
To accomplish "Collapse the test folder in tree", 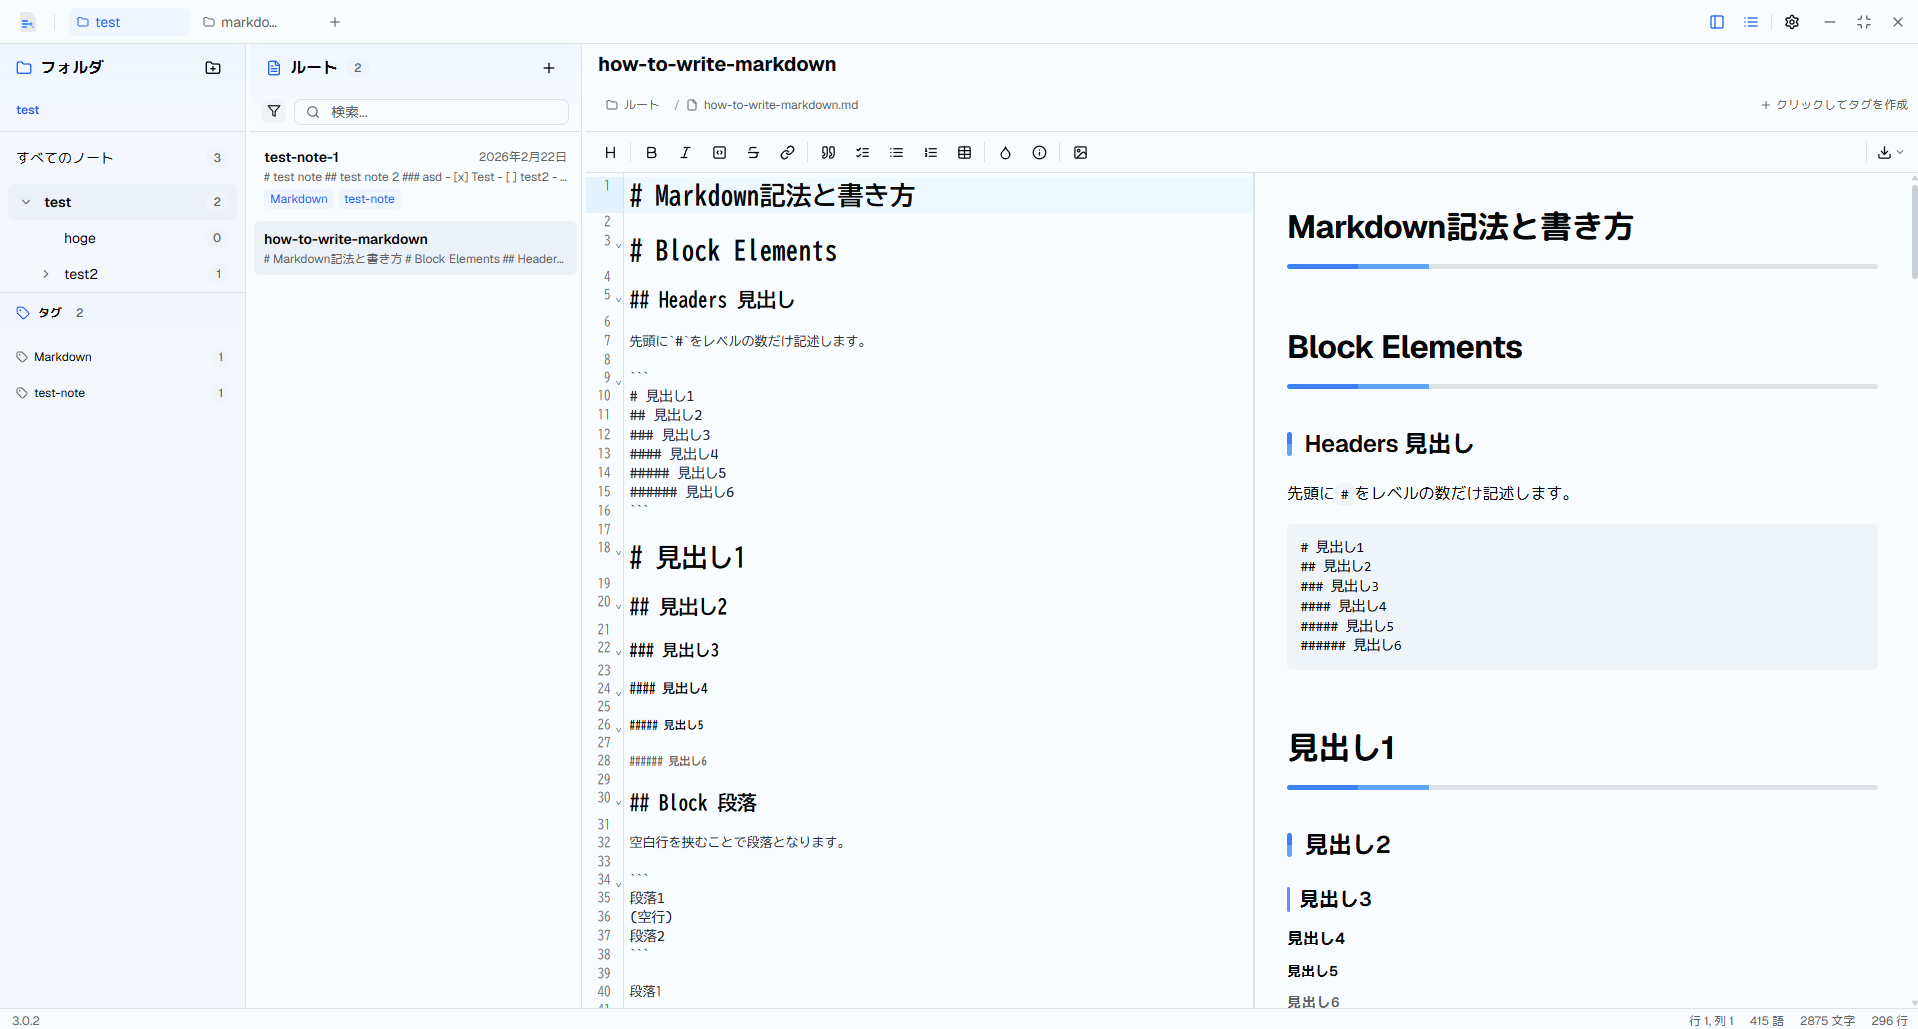I will pyautogui.click(x=26, y=202).
